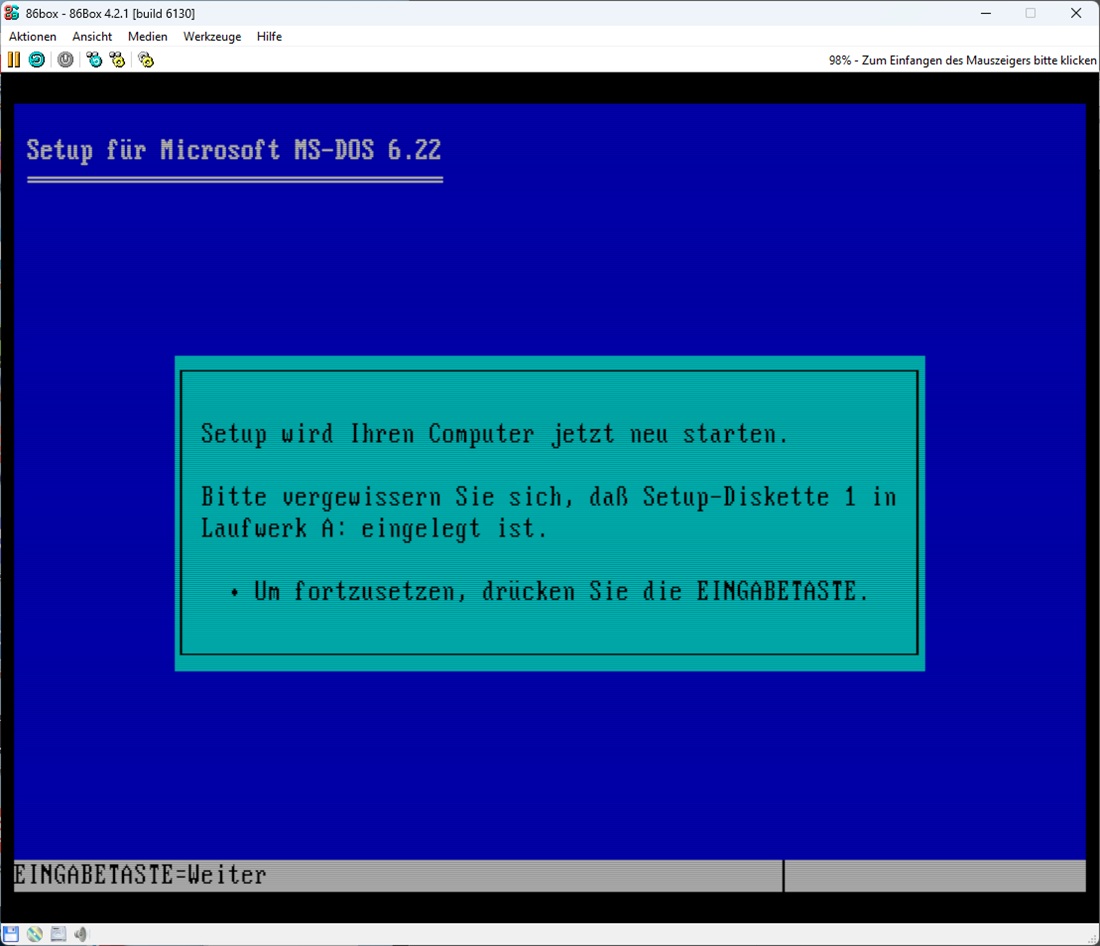
Task: Click the EINGABETASTE=Weiter label in DOS status bar
Action: pyautogui.click(x=141, y=876)
